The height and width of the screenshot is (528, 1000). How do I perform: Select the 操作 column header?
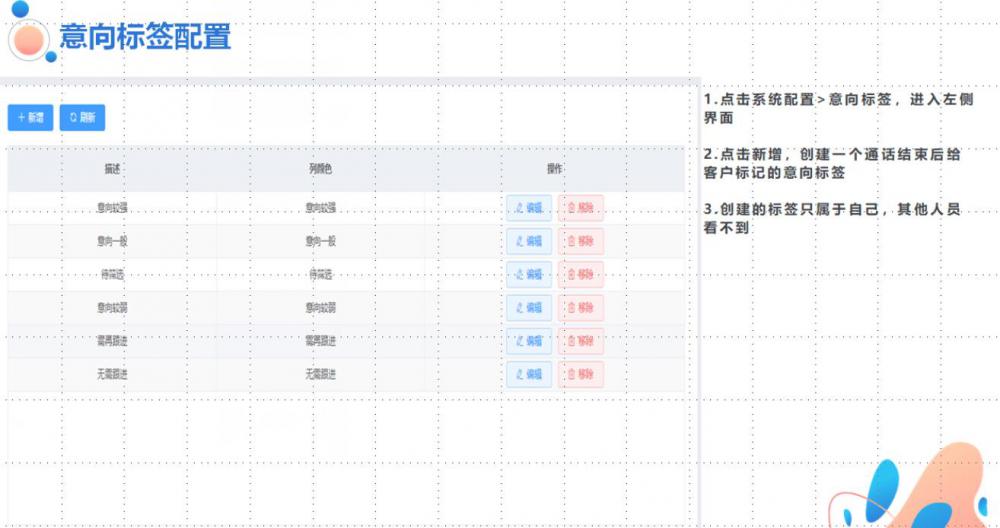[555, 169]
